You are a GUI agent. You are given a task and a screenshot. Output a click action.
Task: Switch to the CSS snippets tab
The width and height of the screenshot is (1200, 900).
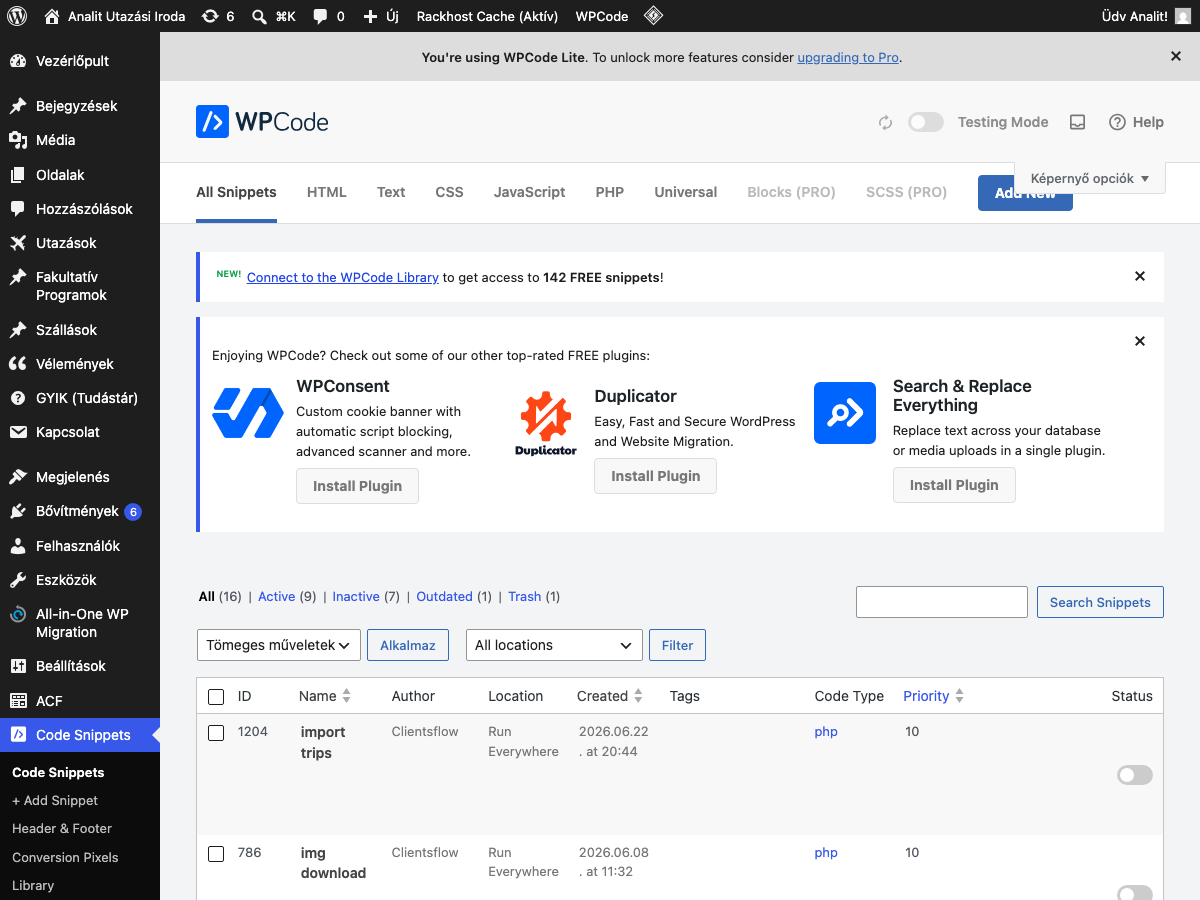click(x=449, y=192)
